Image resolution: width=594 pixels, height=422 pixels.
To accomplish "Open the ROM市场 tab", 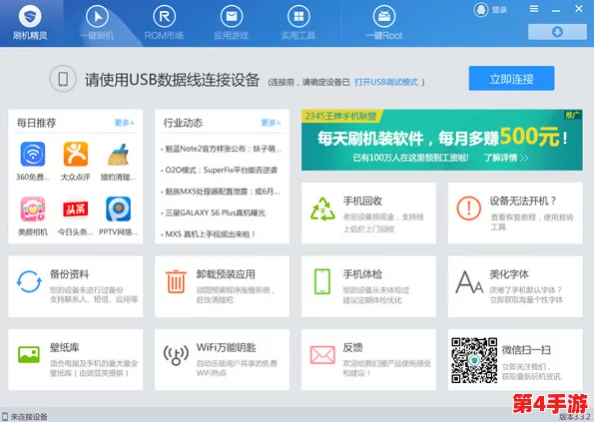I will coord(164,23).
